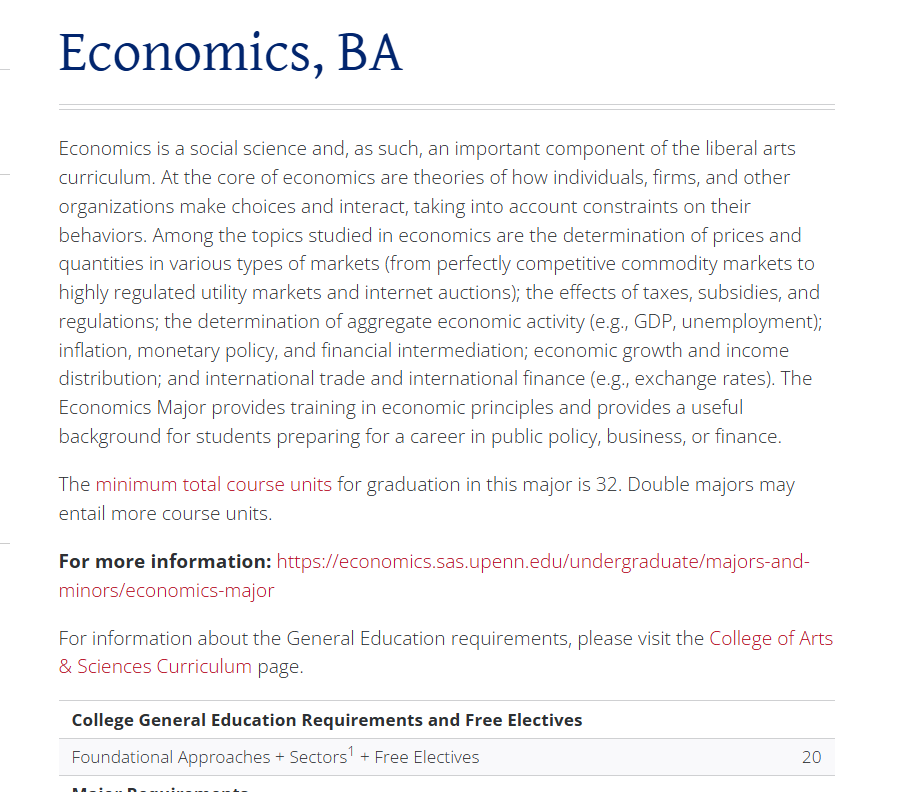The image size is (915, 792).
Task: Click the bold "For more information:" label
Action: tap(165, 561)
